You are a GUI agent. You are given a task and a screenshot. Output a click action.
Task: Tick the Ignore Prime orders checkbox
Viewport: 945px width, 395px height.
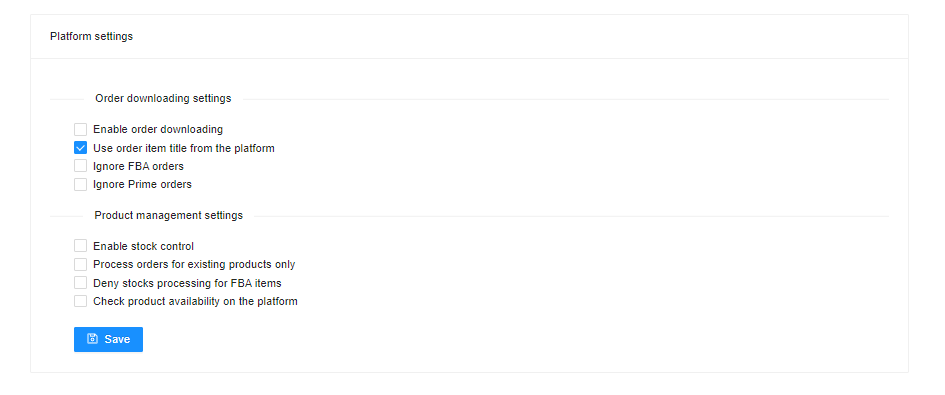click(80, 185)
